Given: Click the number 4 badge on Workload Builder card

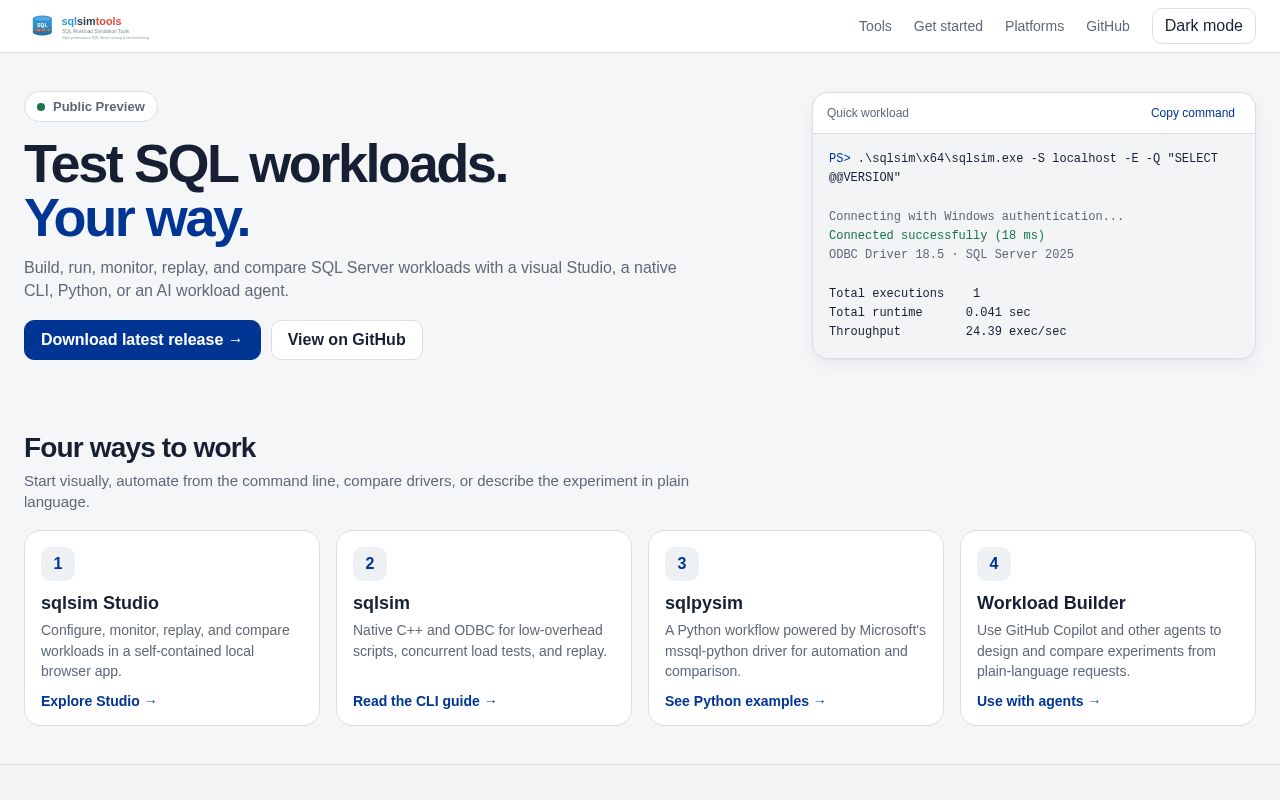Looking at the screenshot, I should pyautogui.click(x=994, y=564).
